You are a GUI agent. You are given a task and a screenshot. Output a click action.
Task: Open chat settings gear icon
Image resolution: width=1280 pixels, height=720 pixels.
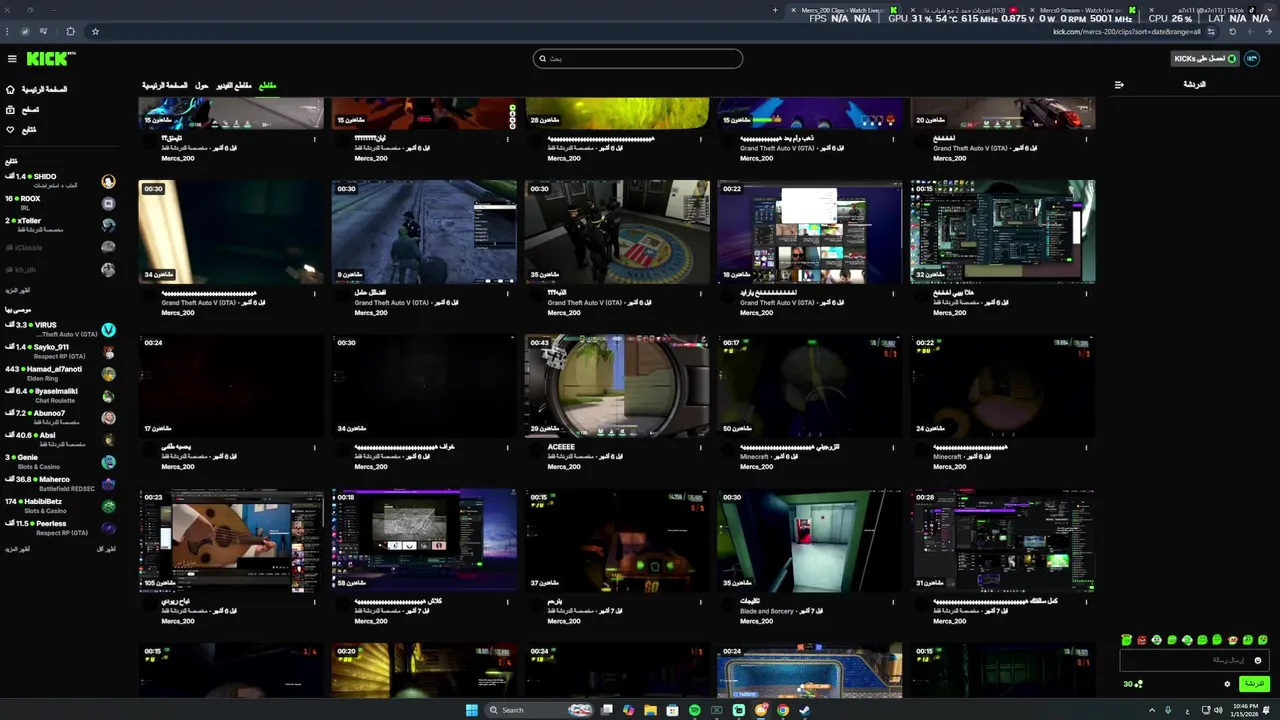tap(1227, 684)
